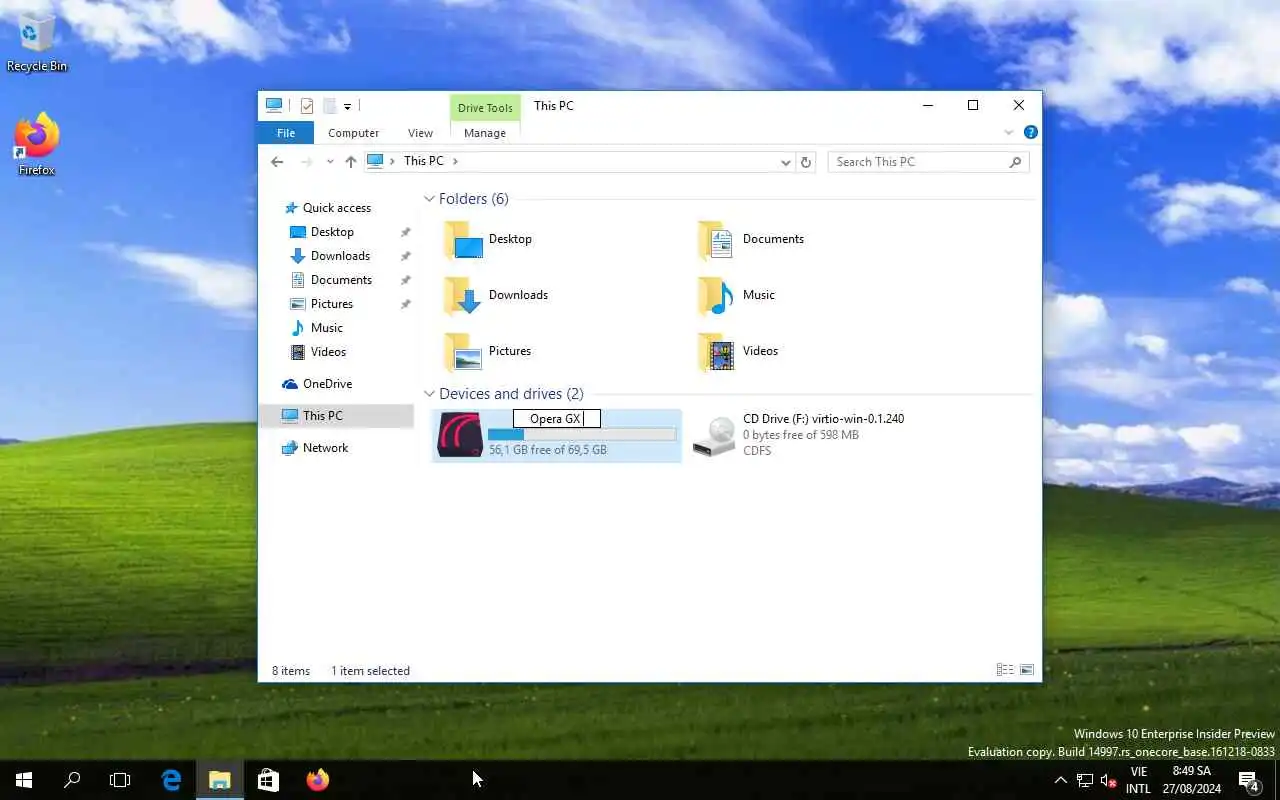This screenshot has width=1280, height=800.
Task: Switch to the View ribbon tab
Action: pyautogui.click(x=420, y=133)
